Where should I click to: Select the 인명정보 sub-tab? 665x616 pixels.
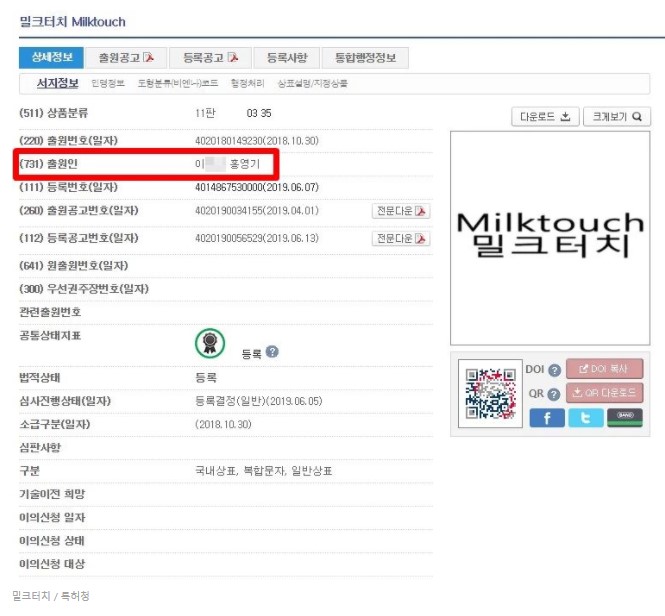[108, 83]
